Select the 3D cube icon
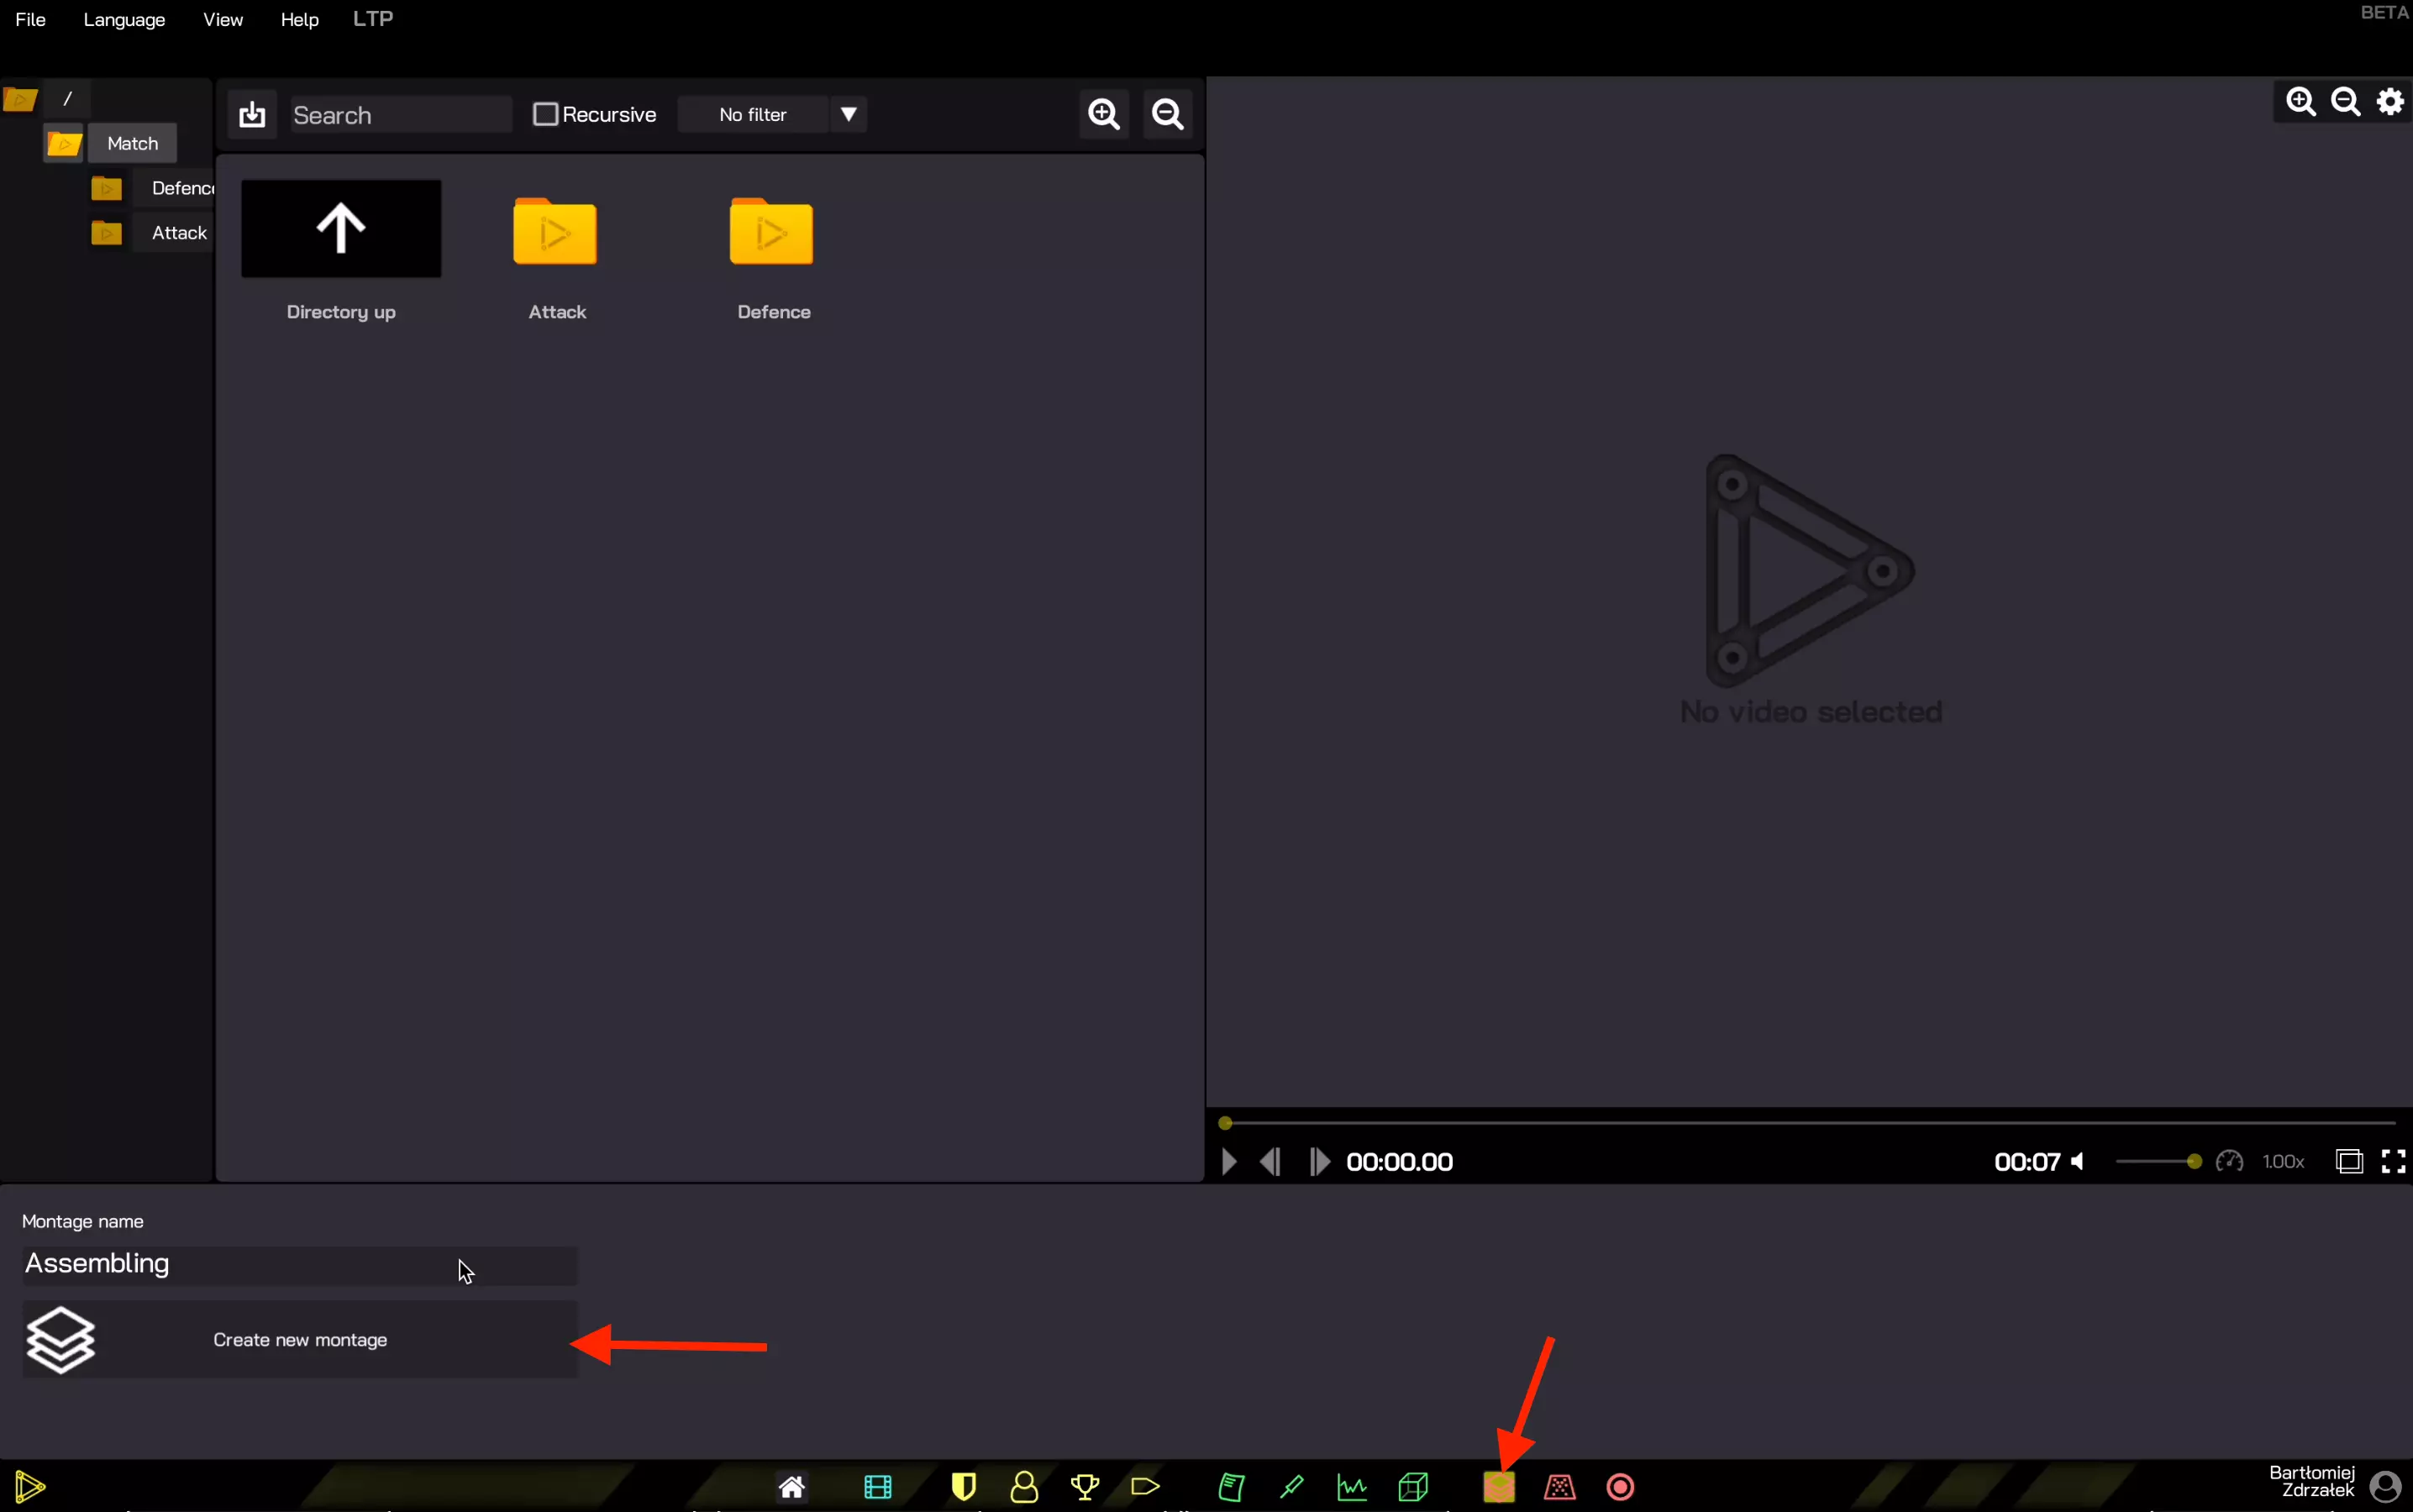Viewport: 2413px width, 1512px height. 1413,1487
